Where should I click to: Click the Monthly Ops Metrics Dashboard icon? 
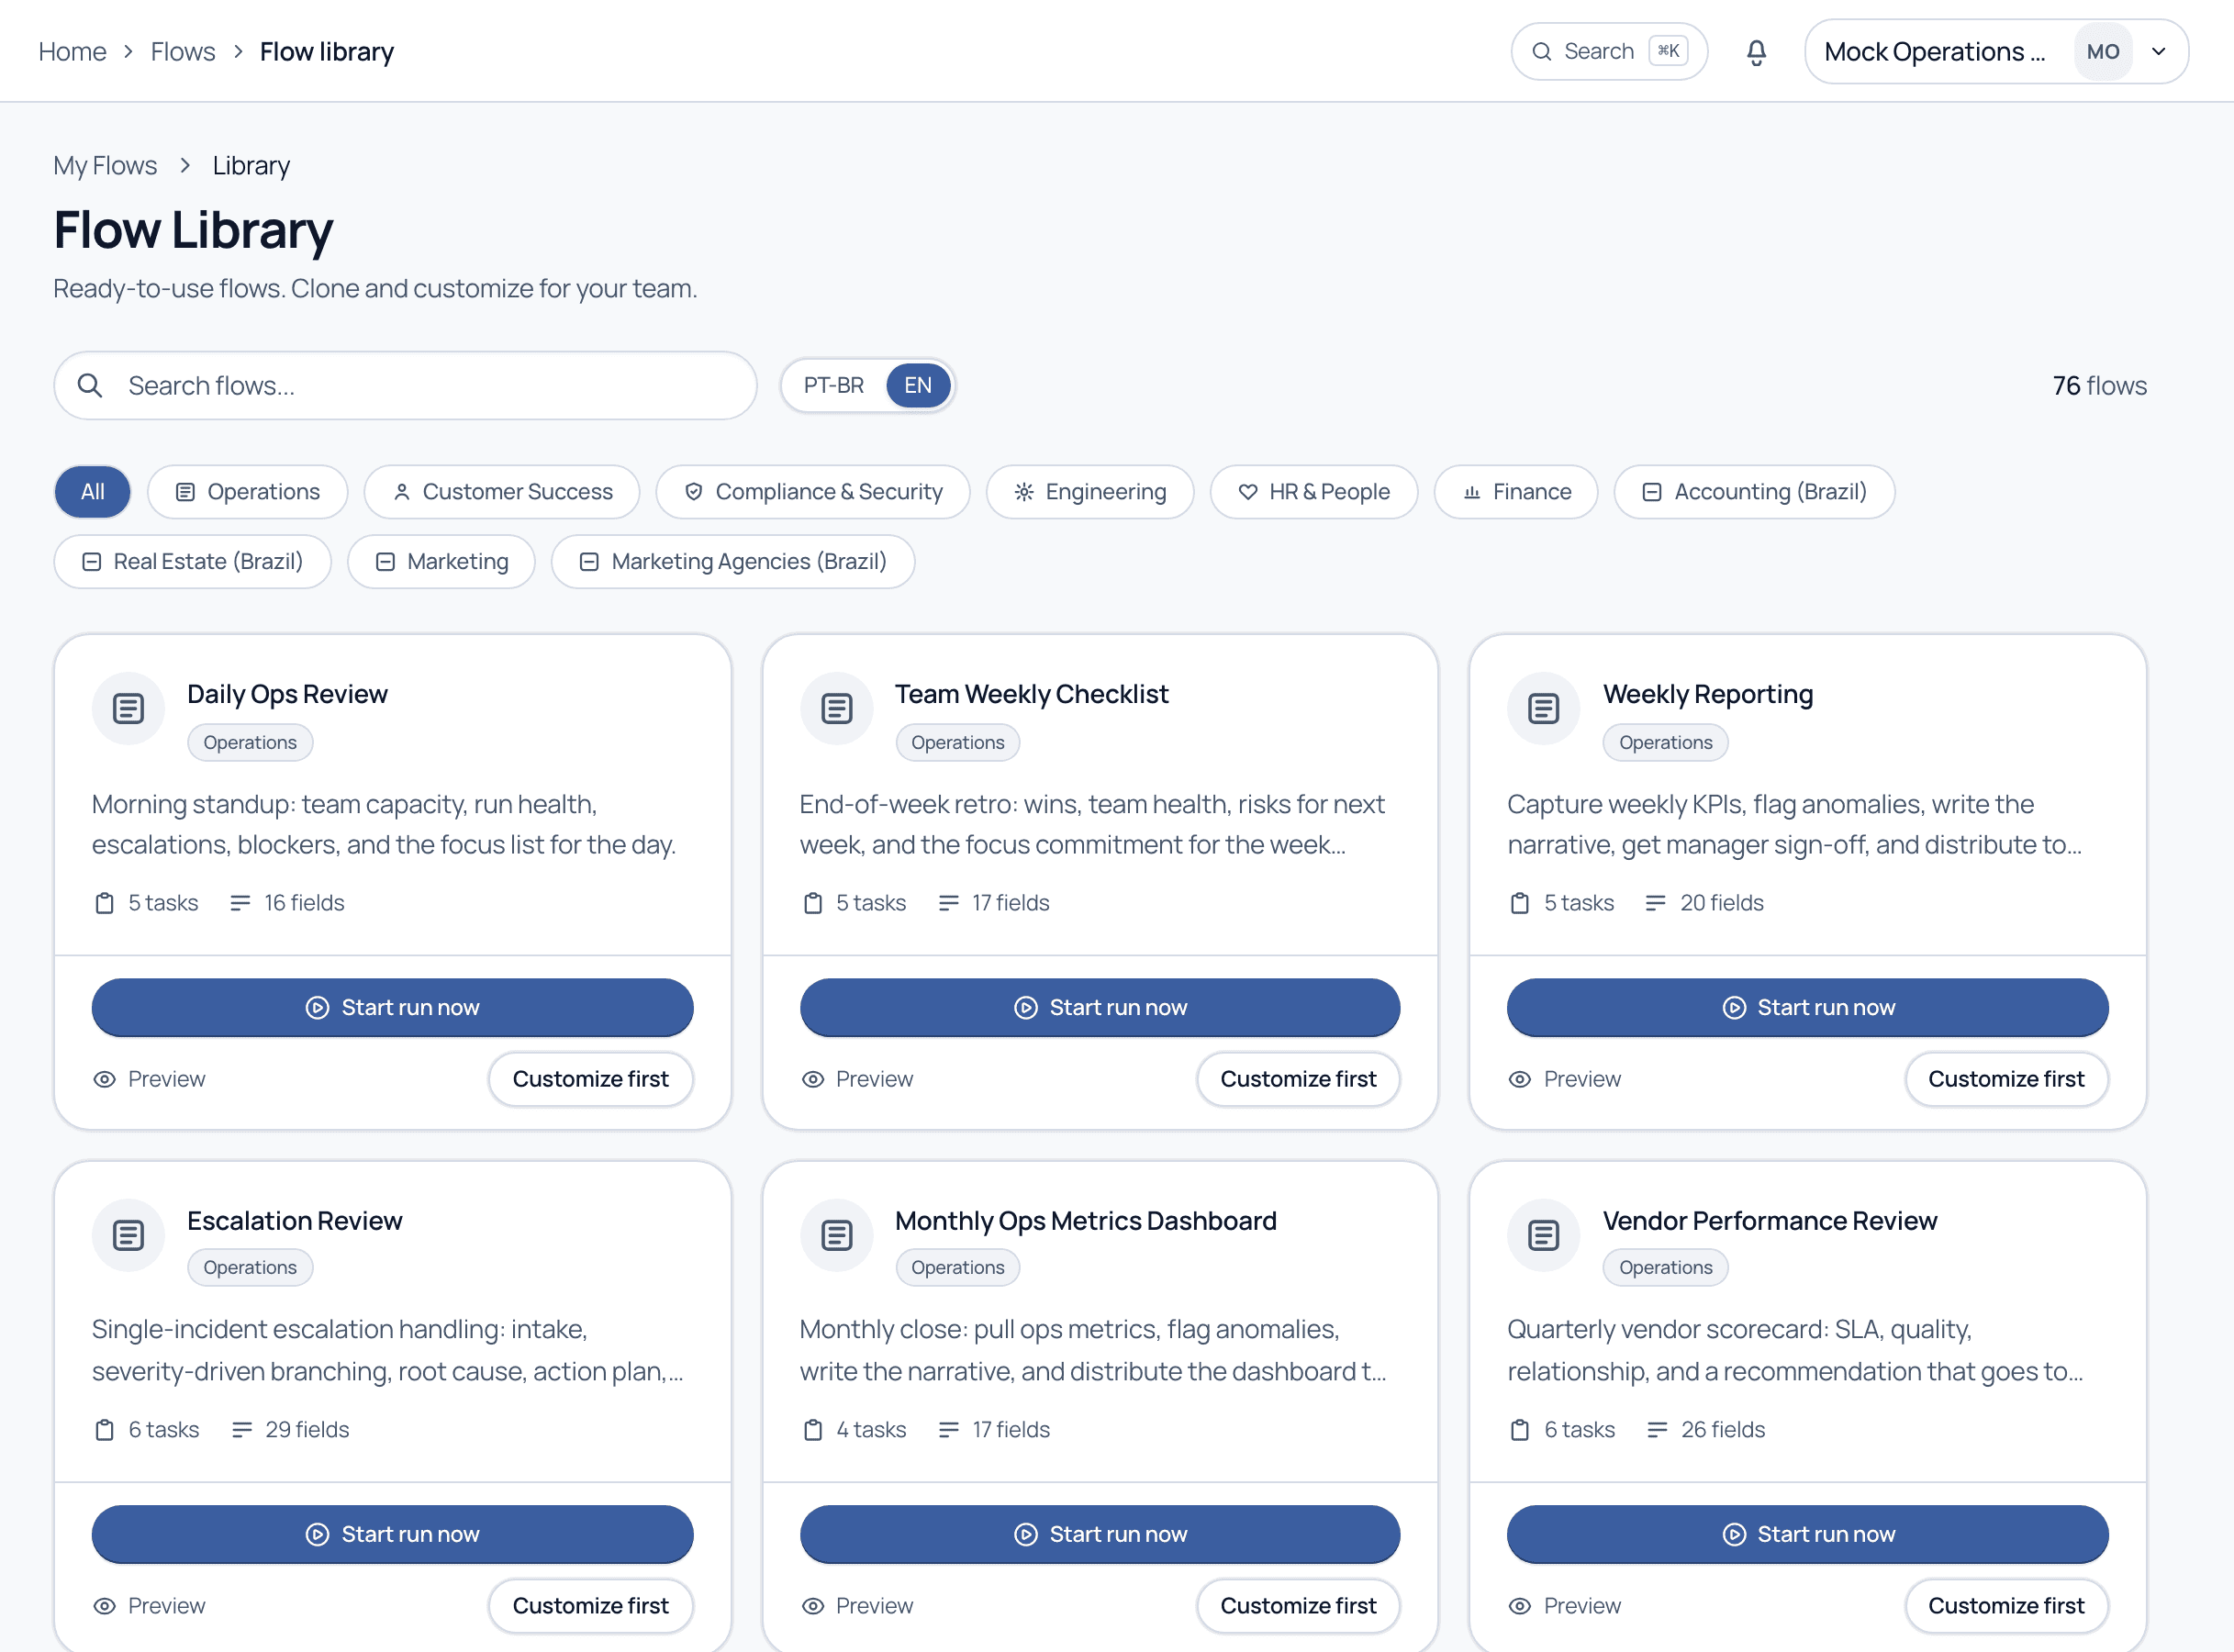(836, 1236)
